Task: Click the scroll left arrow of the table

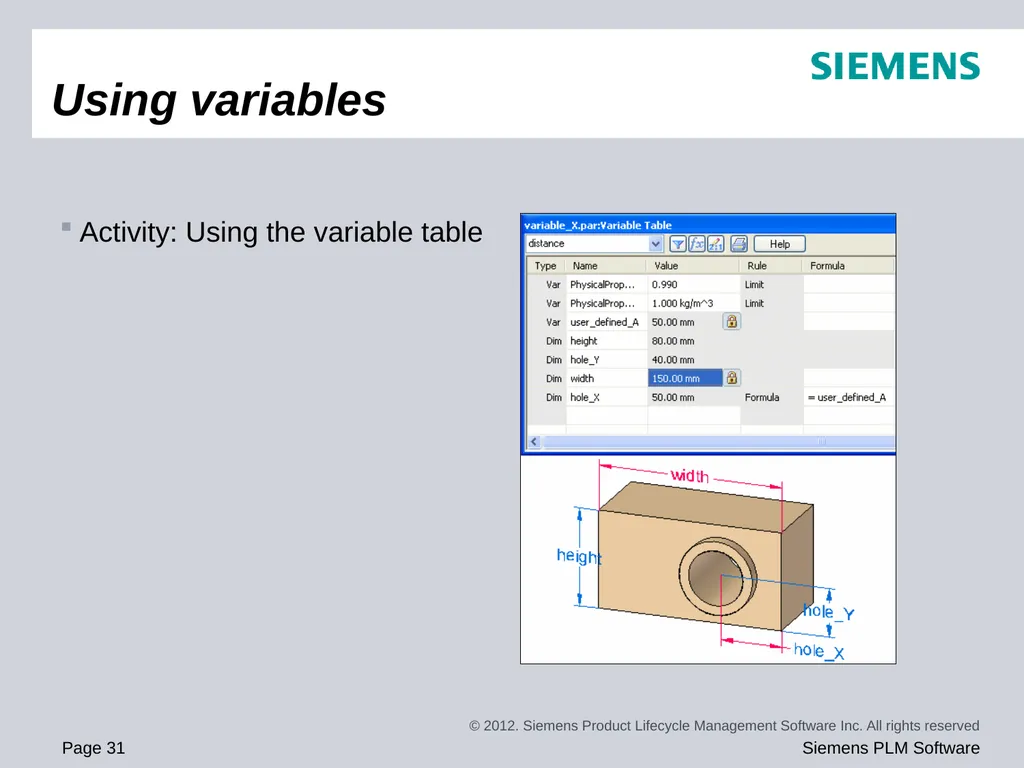Action: [534, 441]
